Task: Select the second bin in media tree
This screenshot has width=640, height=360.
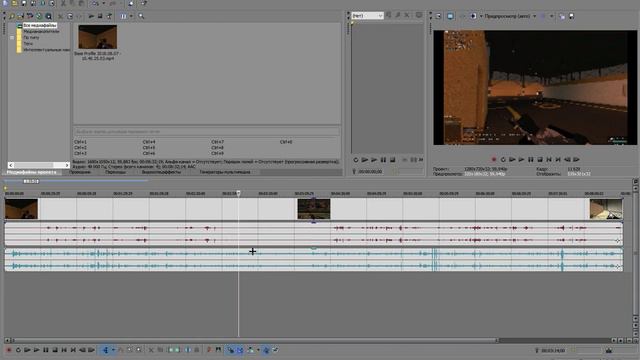Action: 41,31
